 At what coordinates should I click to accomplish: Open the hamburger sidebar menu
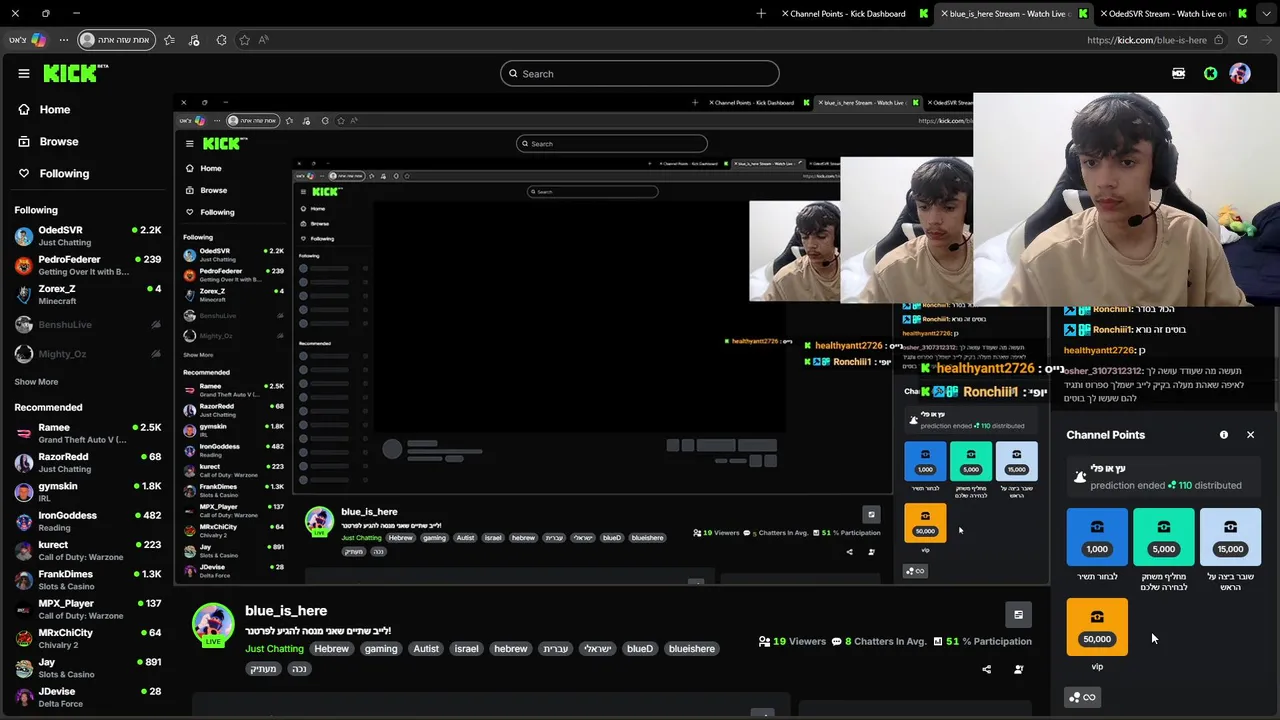coord(24,73)
